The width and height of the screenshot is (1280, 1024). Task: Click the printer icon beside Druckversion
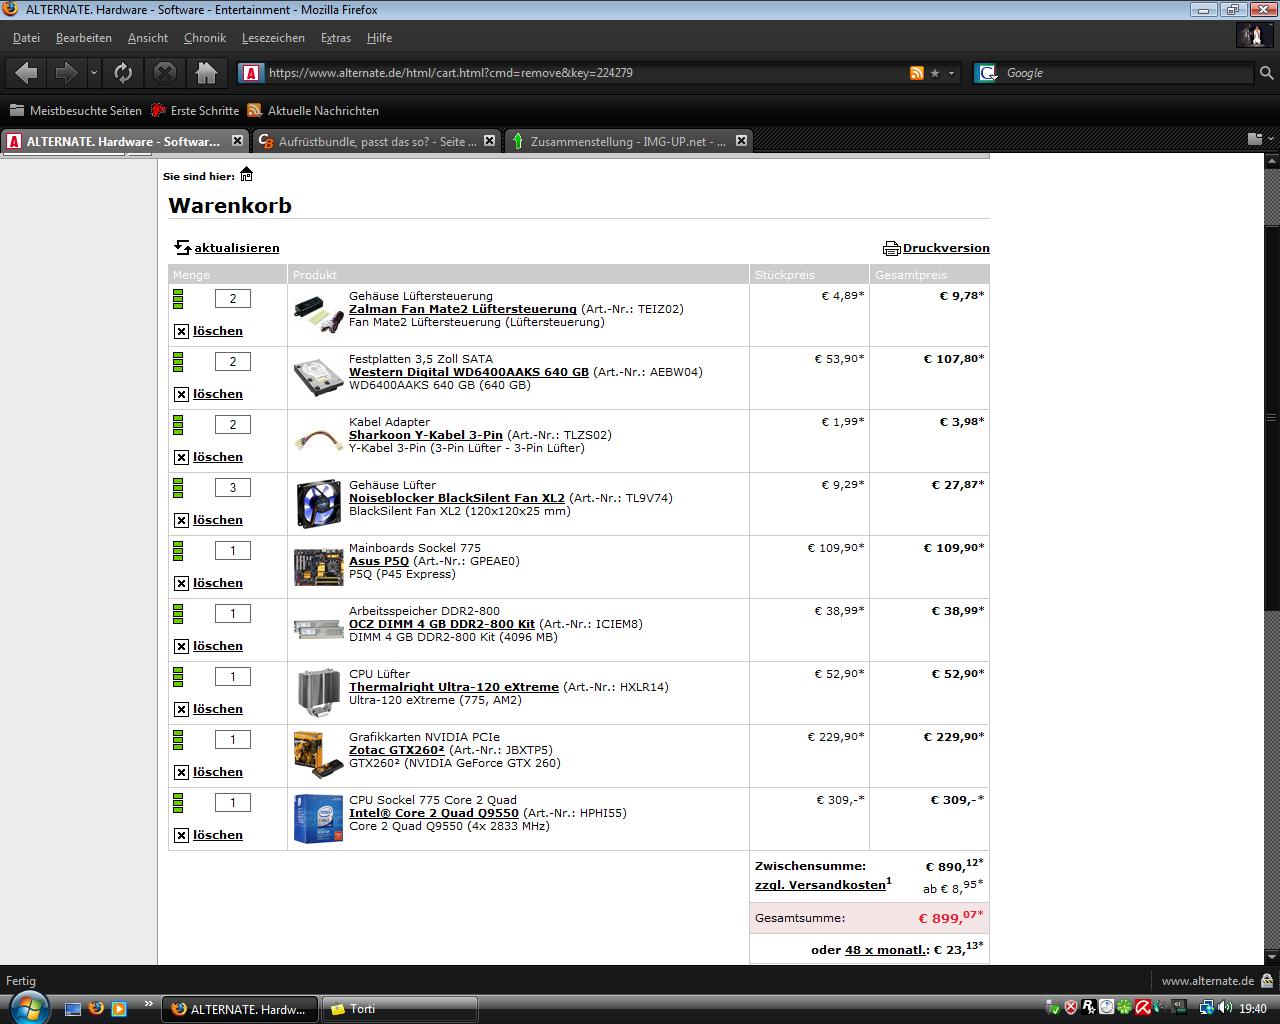pyautogui.click(x=891, y=248)
